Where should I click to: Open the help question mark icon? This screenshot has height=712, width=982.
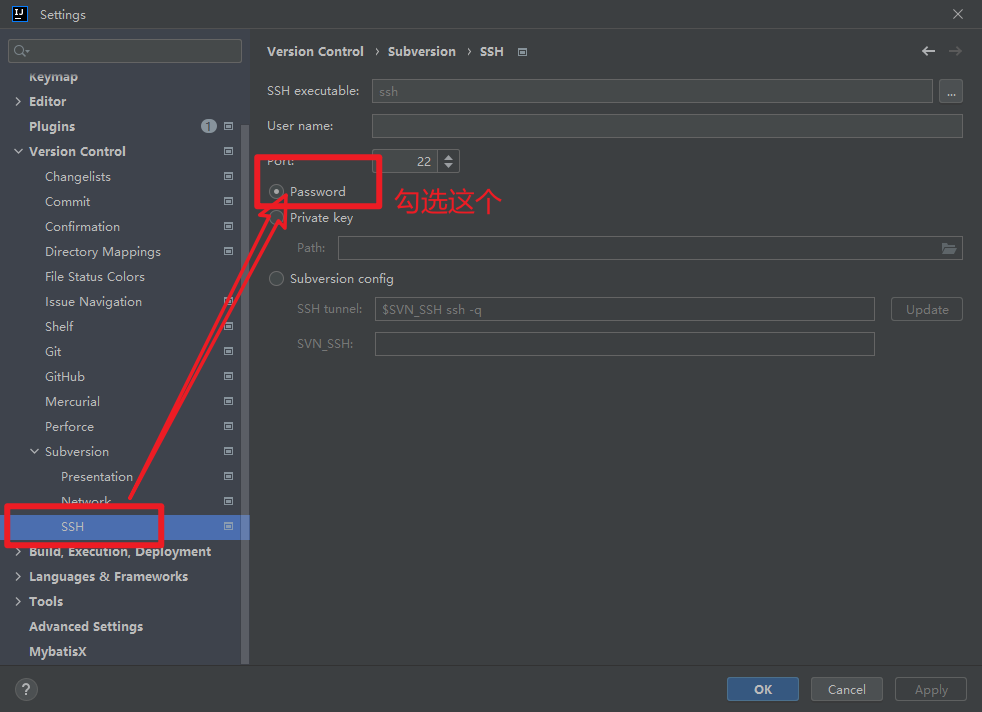pyautogui.click(x=27, y=689)
